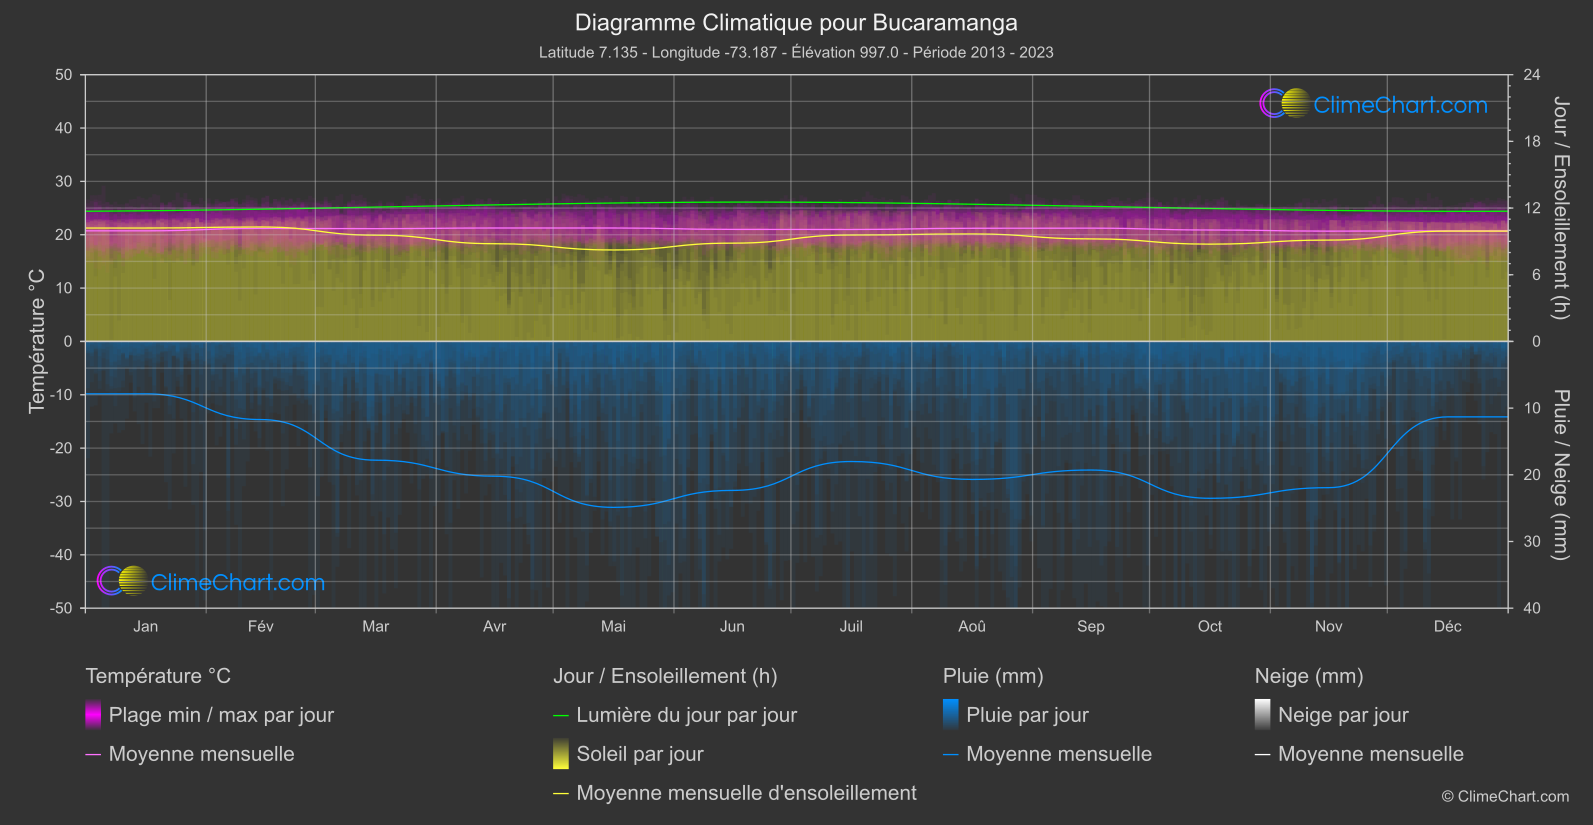Click the © ClimeChart.com copyright text
Image resolution: width=1593 pixels, height=825 pixels.
click(x=1505, y=796)
